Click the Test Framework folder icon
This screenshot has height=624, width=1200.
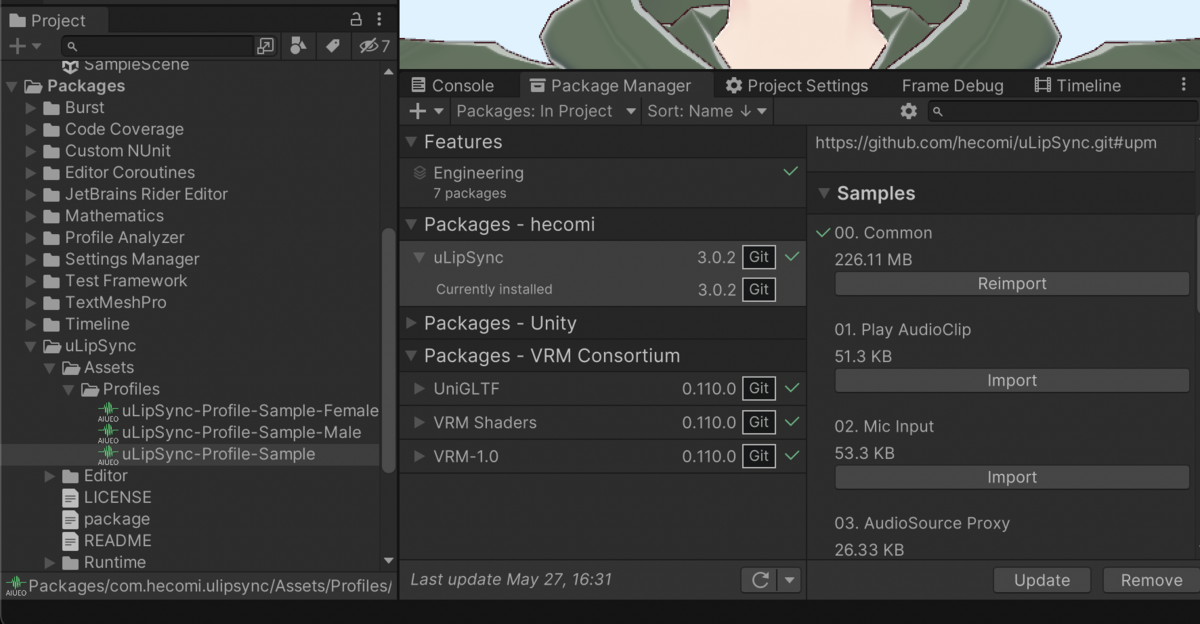[x=52, y=281]
